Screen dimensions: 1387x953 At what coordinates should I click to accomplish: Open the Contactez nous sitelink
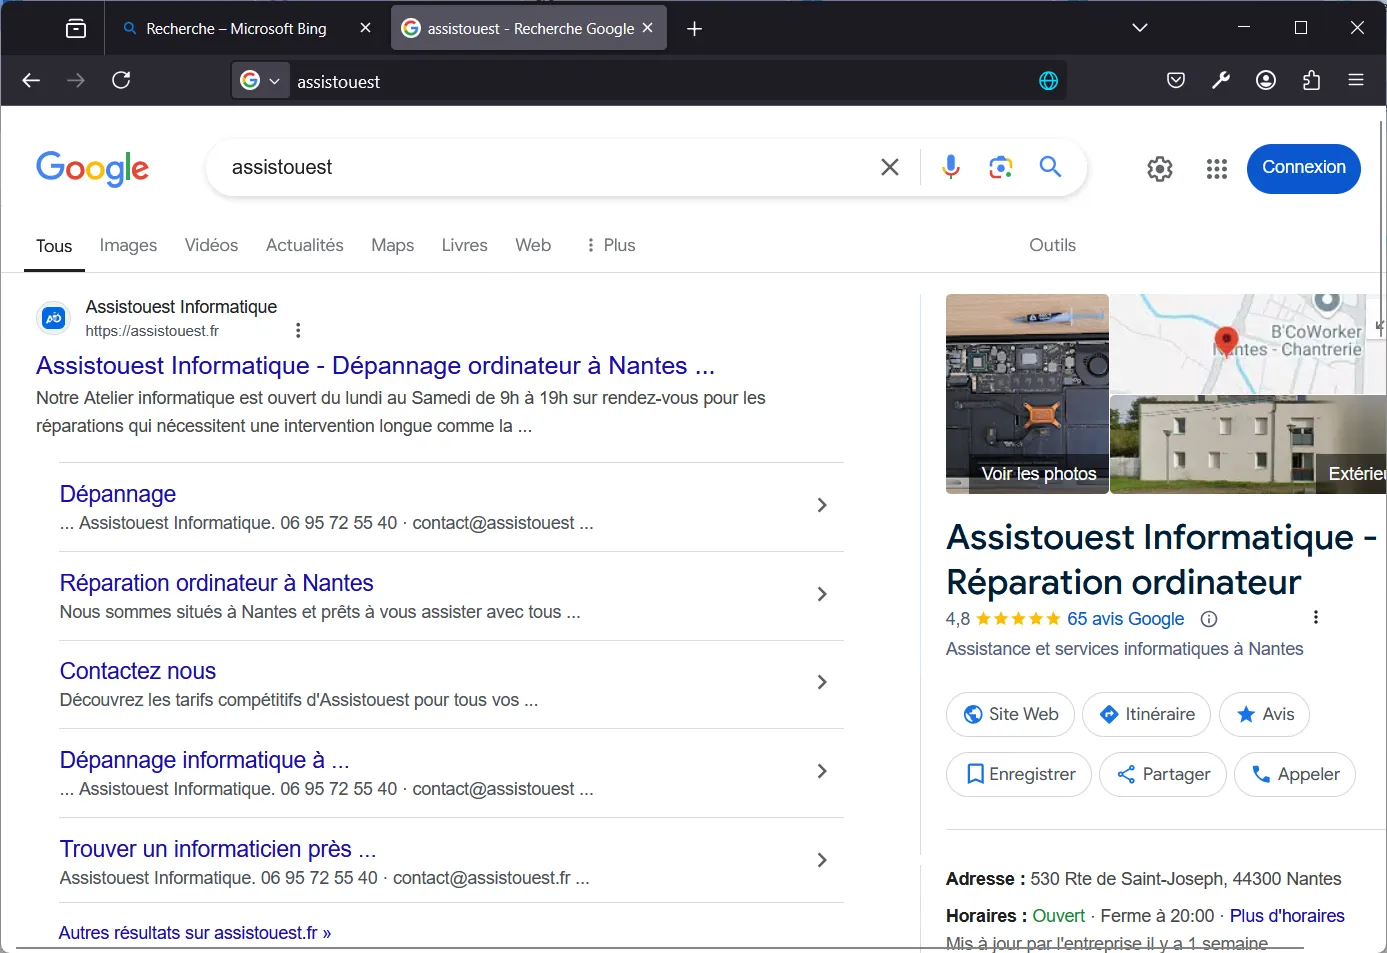point(138,671)
